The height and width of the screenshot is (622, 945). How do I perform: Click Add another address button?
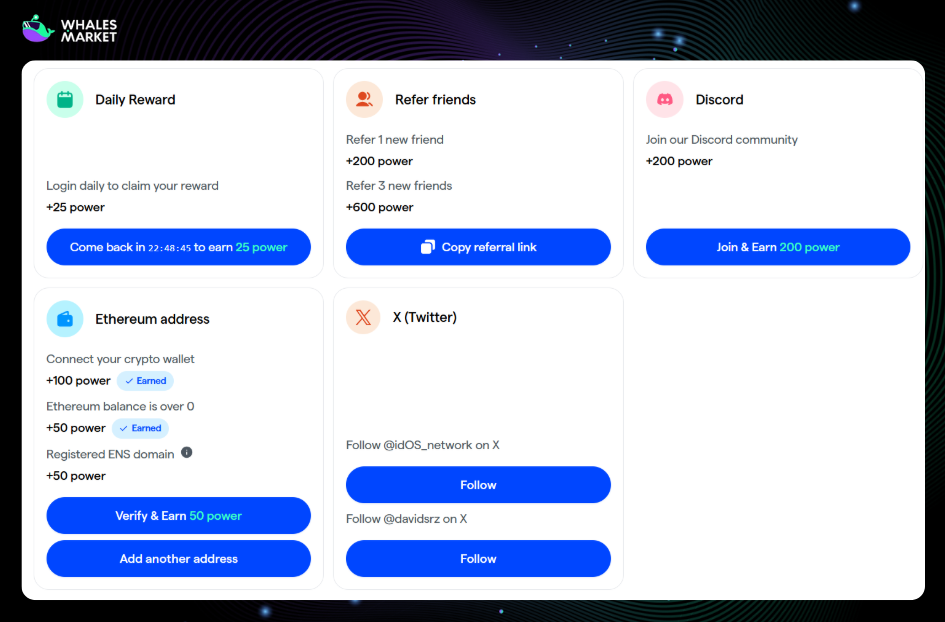(178, 559)
